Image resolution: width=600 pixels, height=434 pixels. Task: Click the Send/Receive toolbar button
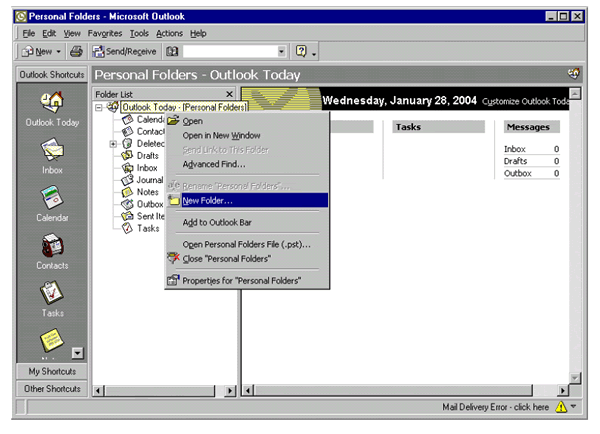(125, 51)
